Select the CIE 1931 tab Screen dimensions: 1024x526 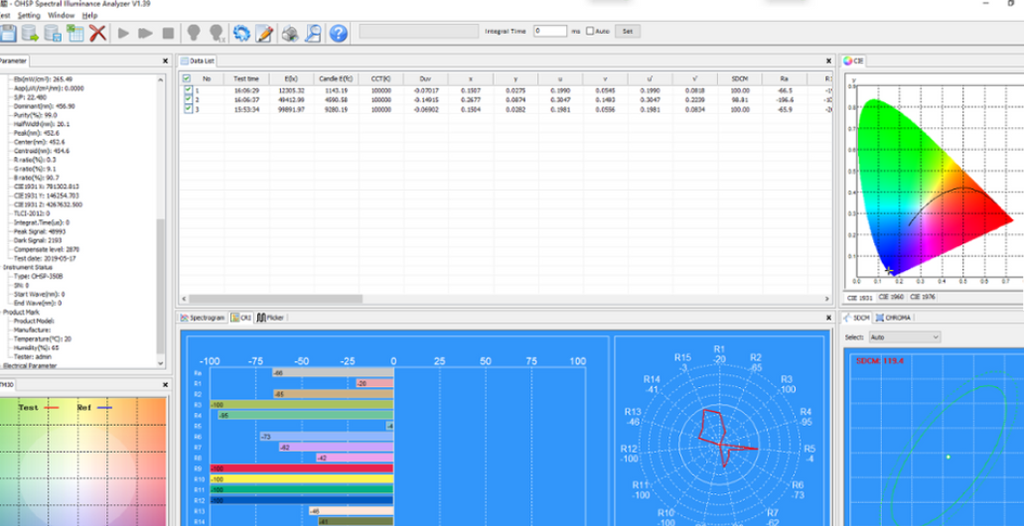859,298
